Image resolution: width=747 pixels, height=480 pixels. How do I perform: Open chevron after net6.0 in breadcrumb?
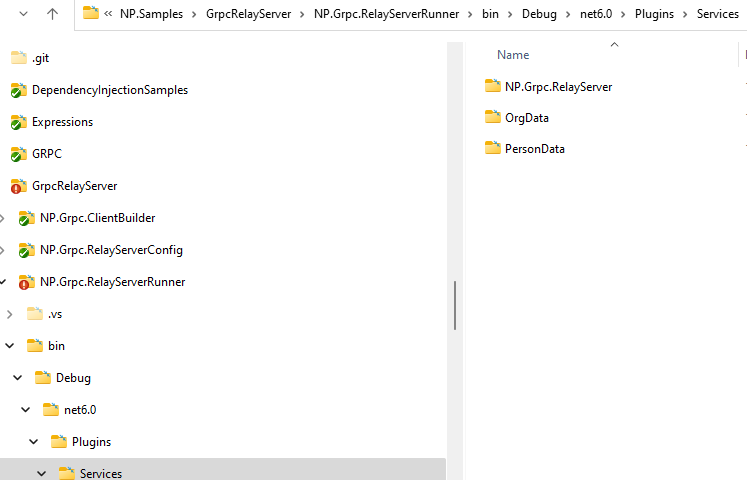(x=623, y=15)
